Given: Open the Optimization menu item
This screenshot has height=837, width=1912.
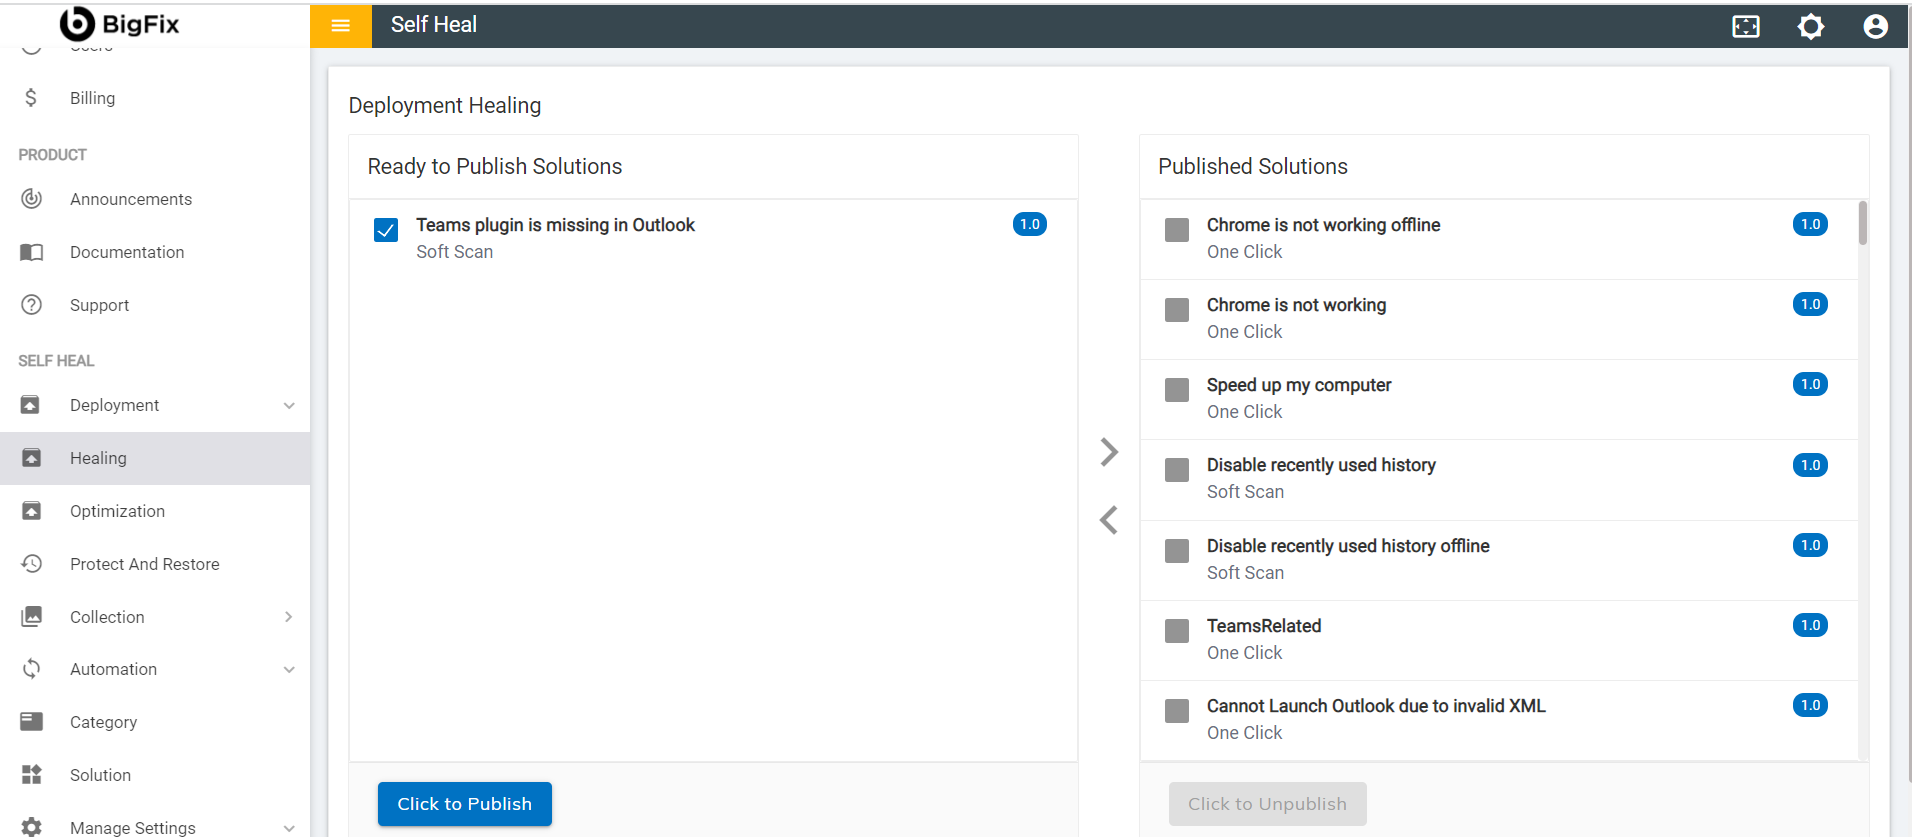Looking at the screenshot, I should point(155,511).
